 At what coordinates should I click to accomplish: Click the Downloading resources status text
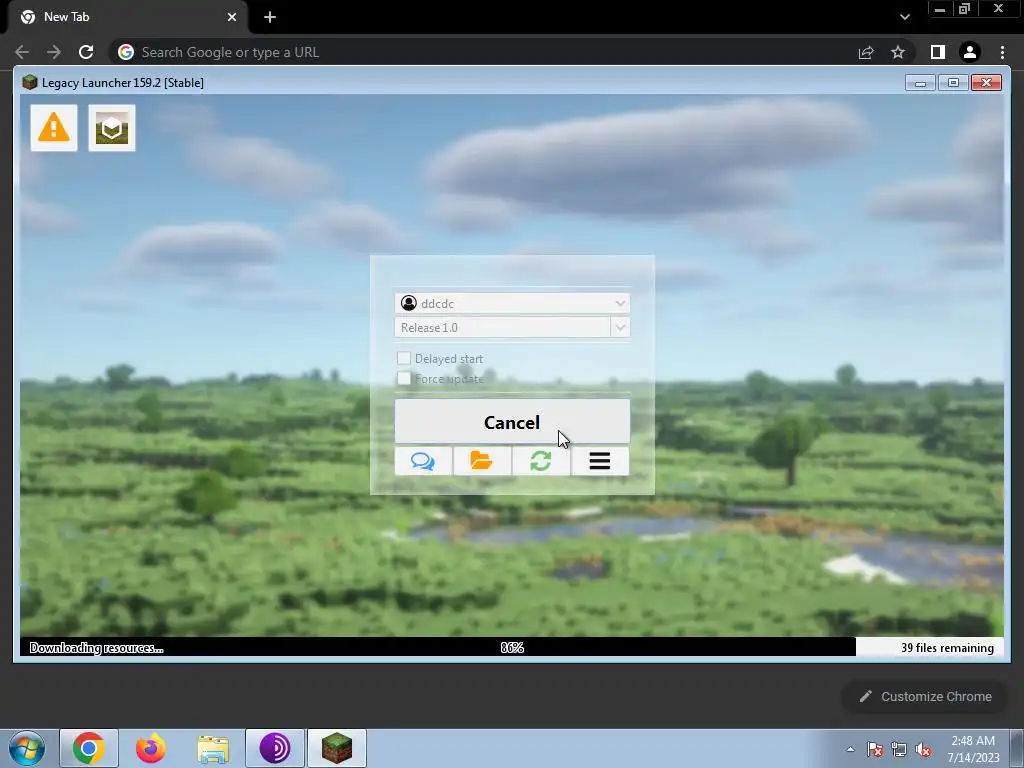pyautogui.click(x=96, y=648)
